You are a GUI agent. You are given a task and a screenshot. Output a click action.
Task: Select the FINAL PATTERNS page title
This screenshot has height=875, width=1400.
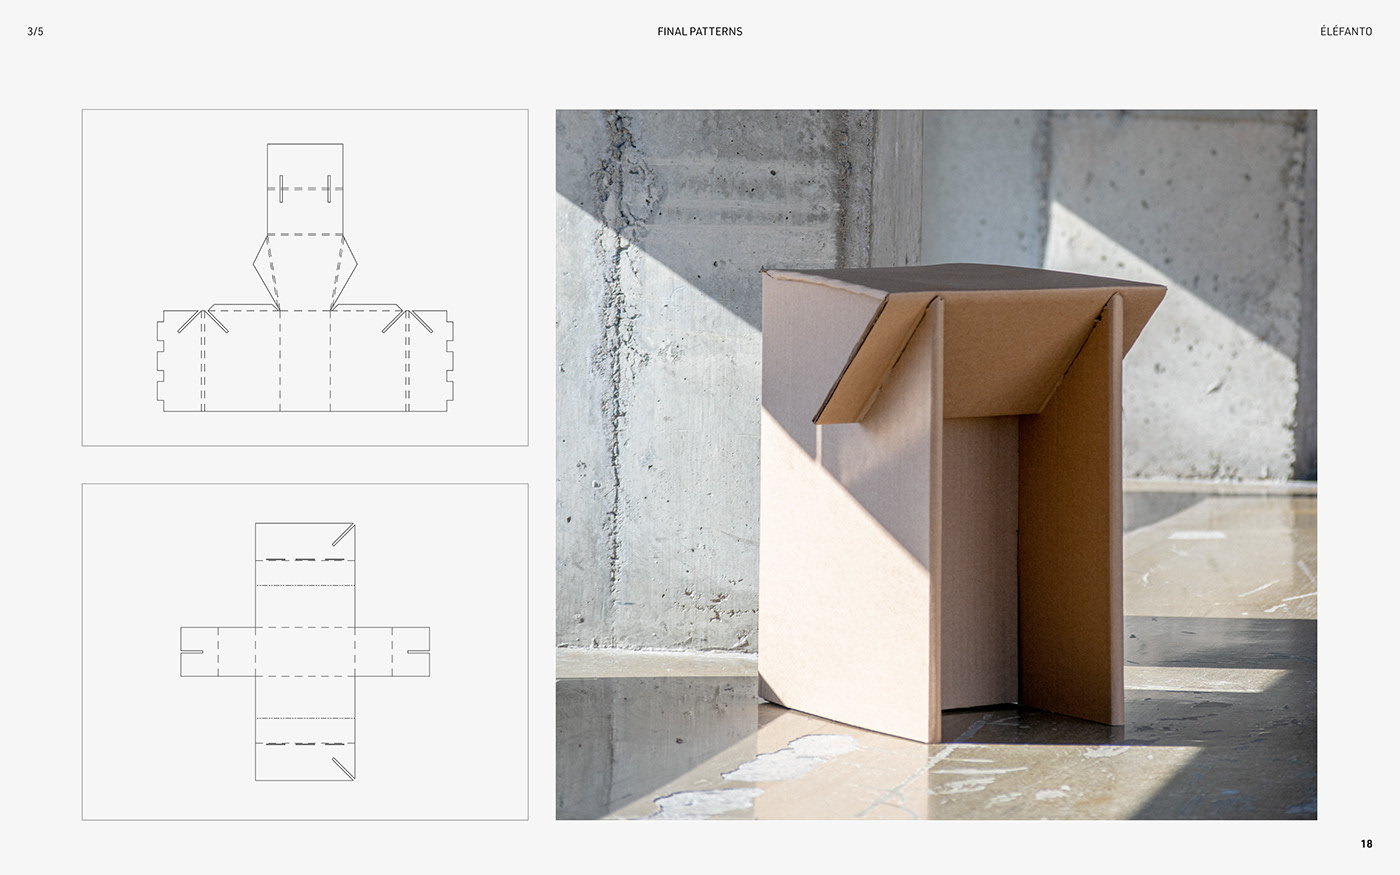(700, 31)
